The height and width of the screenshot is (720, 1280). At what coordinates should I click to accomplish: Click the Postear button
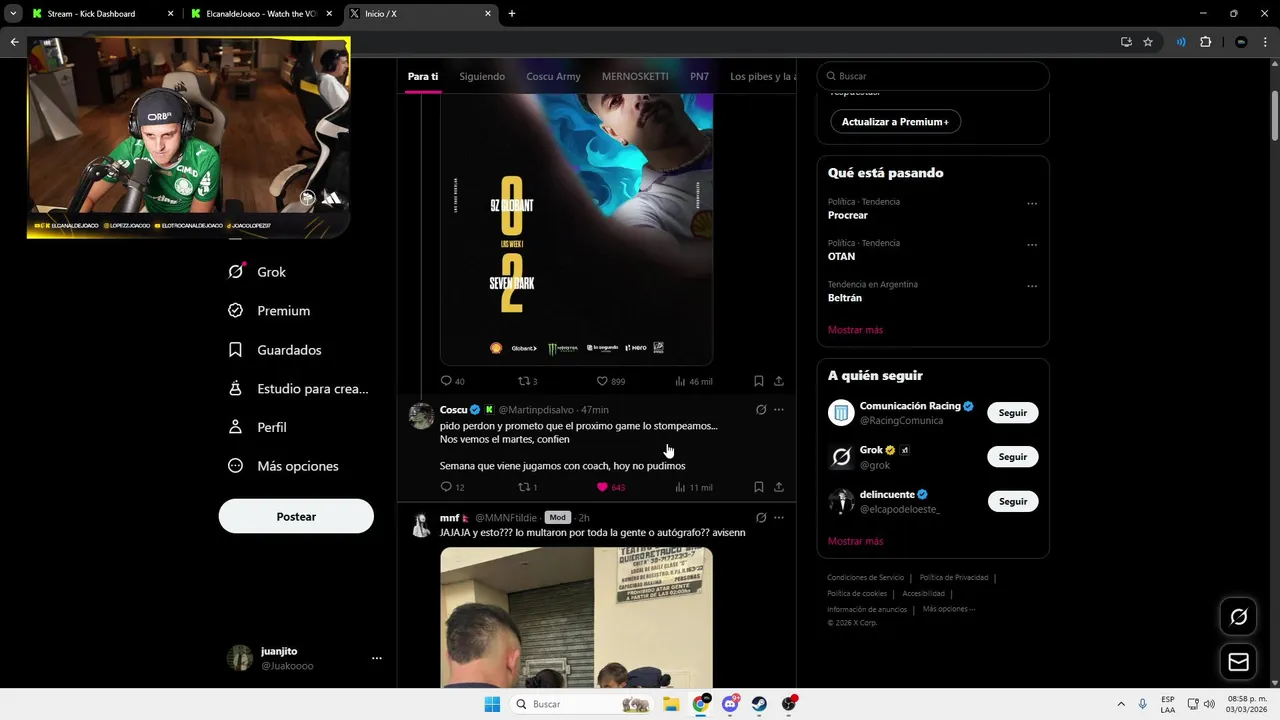coord(296,517)
